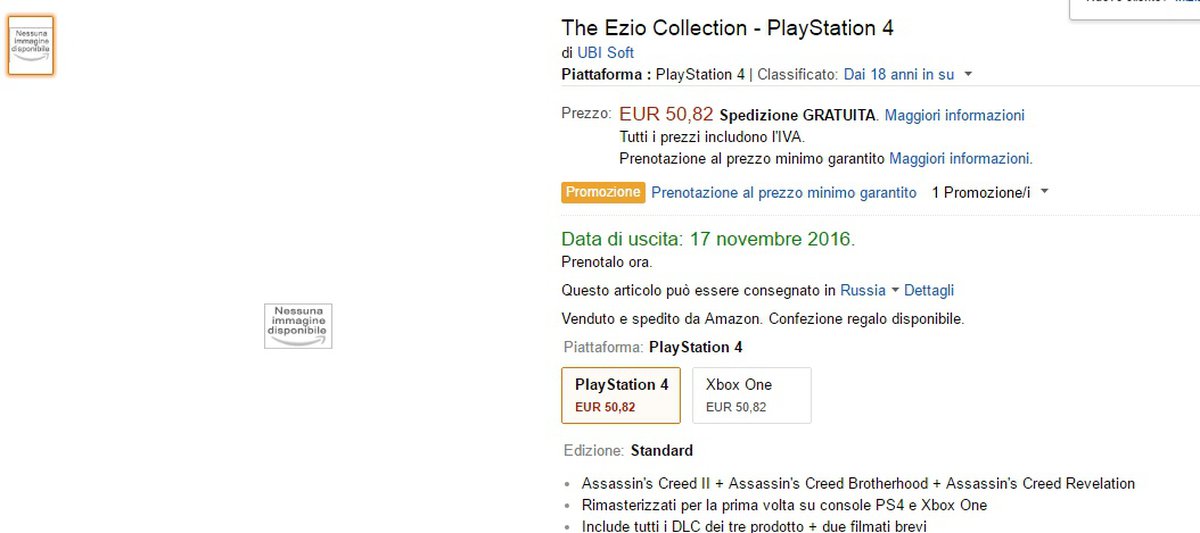Click the 'Include tutti i DLC' bullet point

pyautogui.click(x=754, y=526)
